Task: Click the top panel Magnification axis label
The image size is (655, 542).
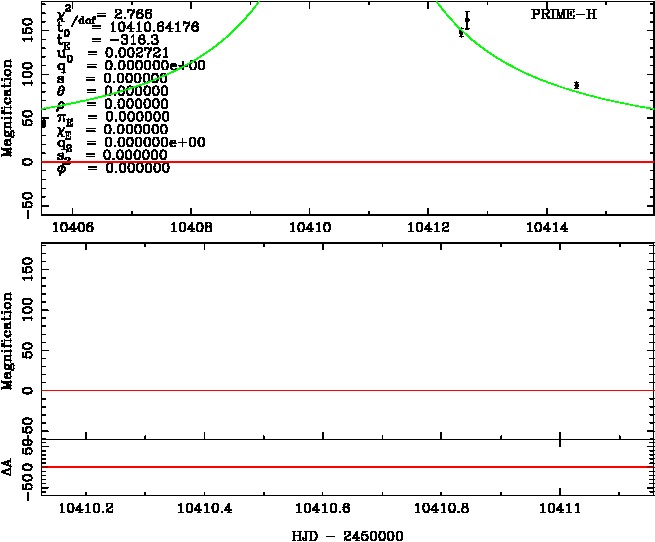Action: 9,108
